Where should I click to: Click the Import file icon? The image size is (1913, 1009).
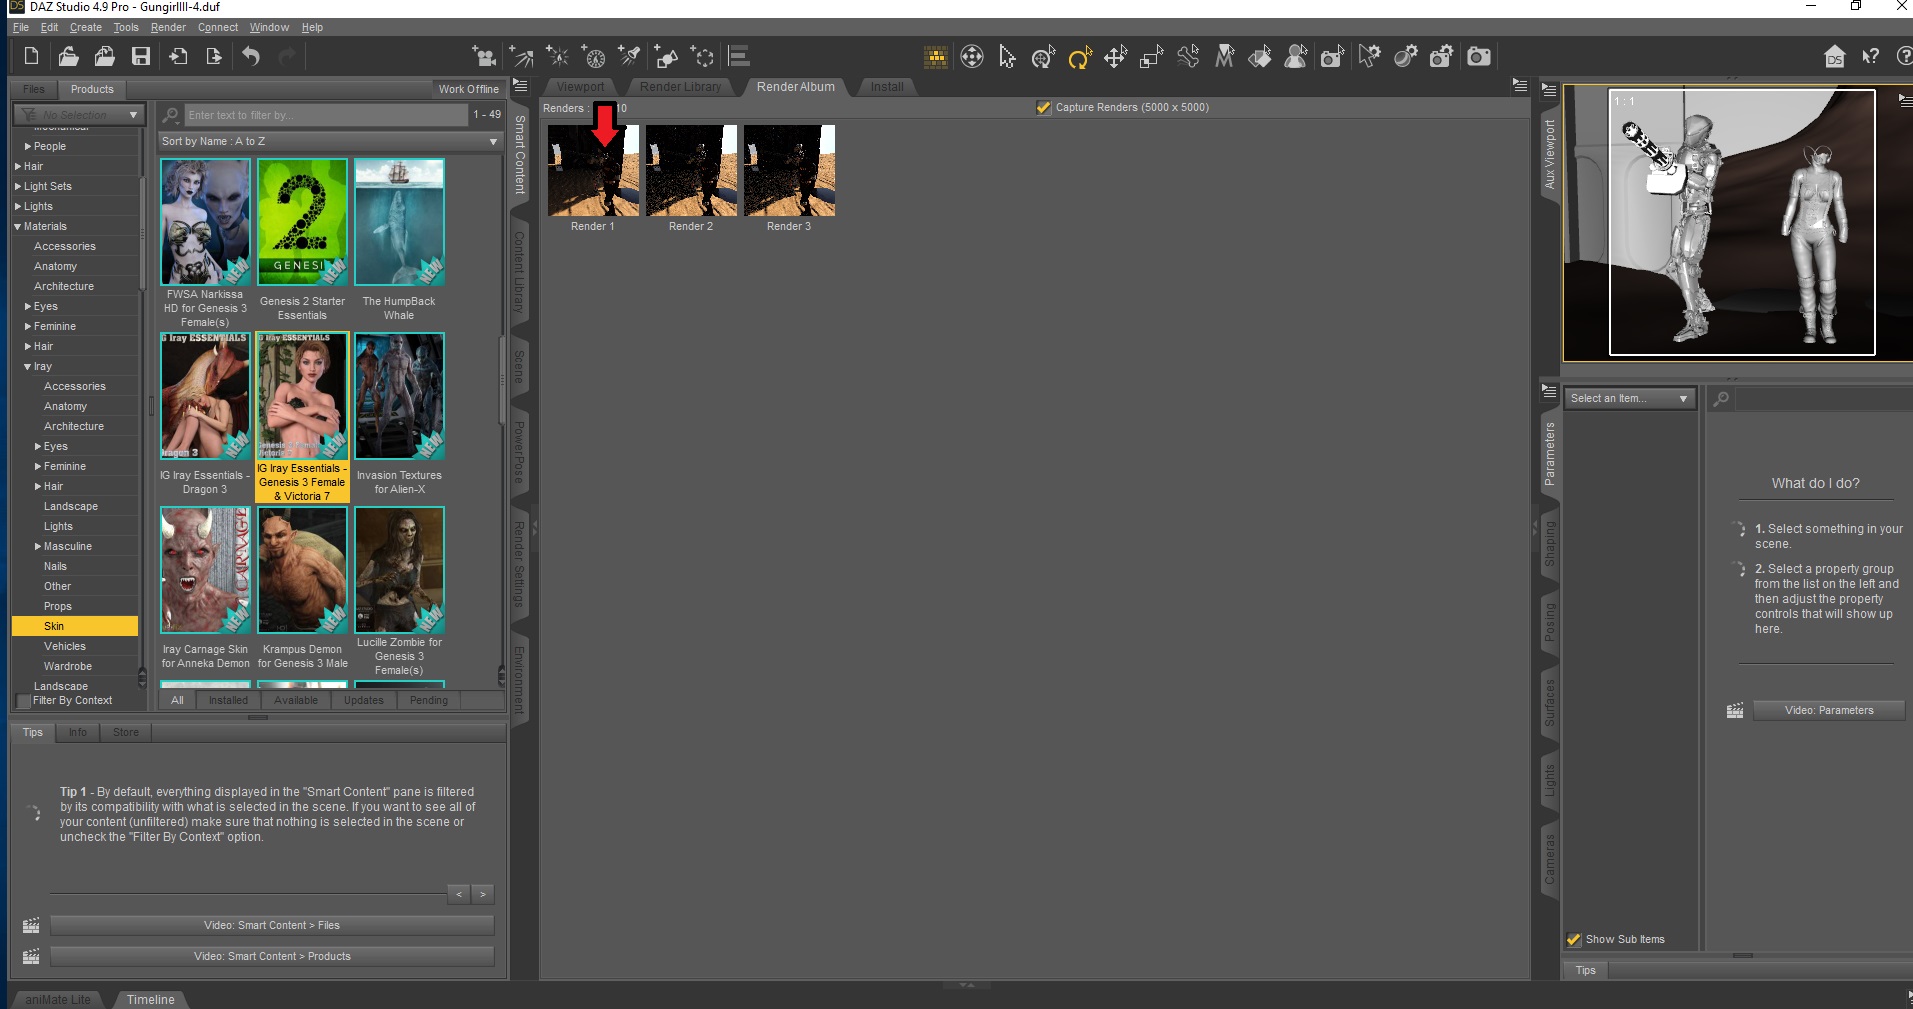178,57
